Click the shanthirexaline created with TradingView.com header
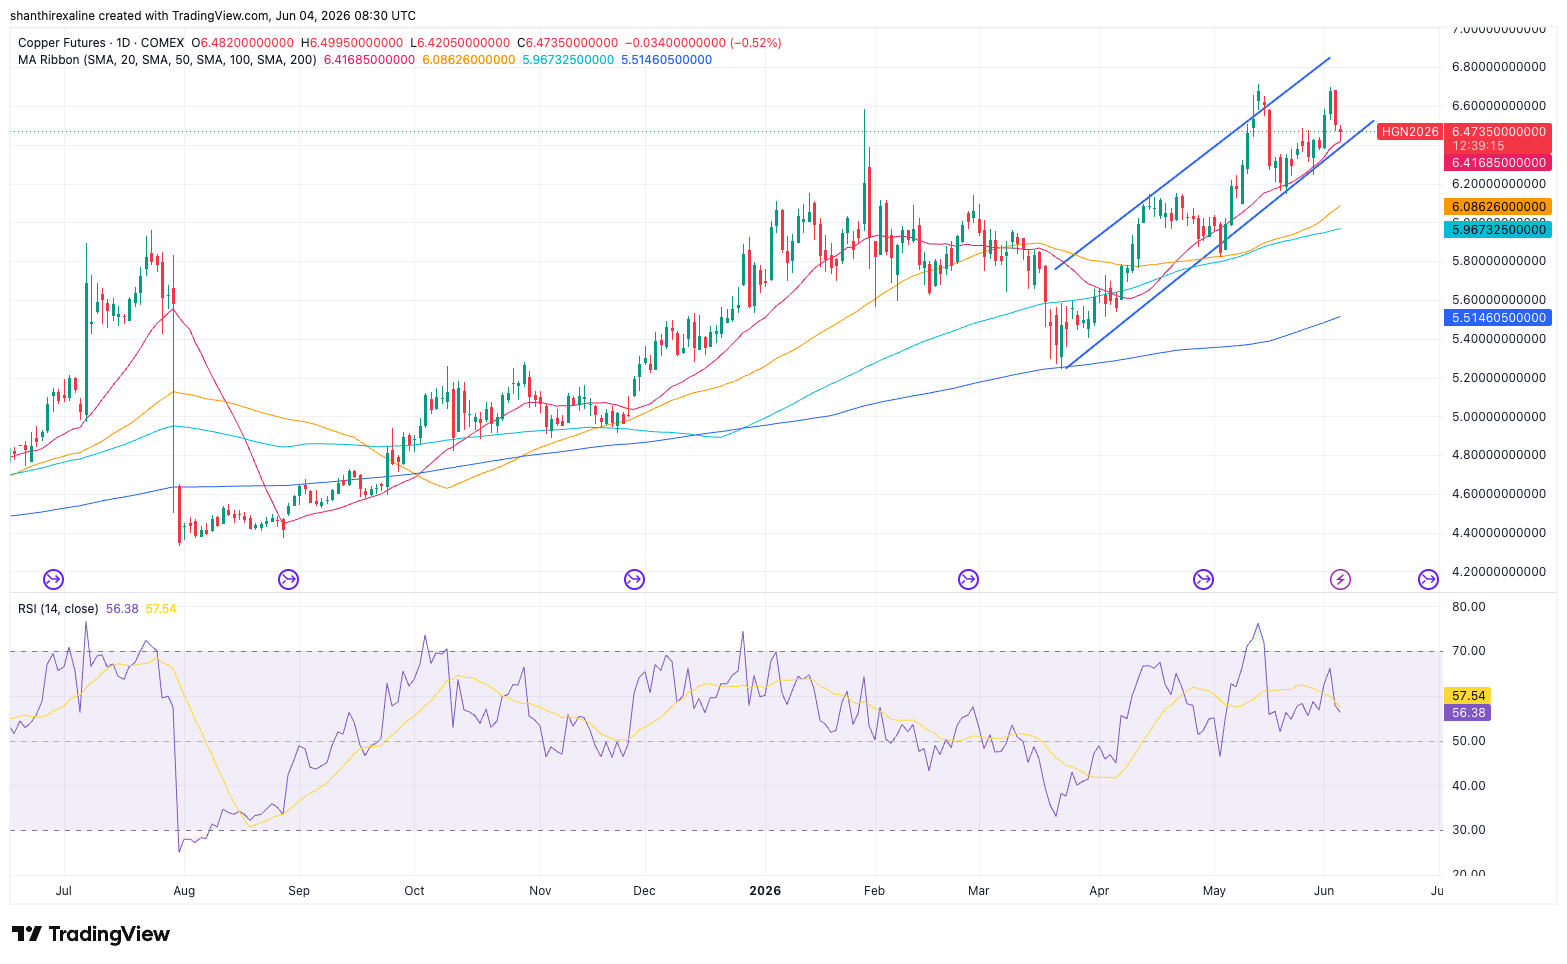This screenshot has width=1567, height=964. 213,16
